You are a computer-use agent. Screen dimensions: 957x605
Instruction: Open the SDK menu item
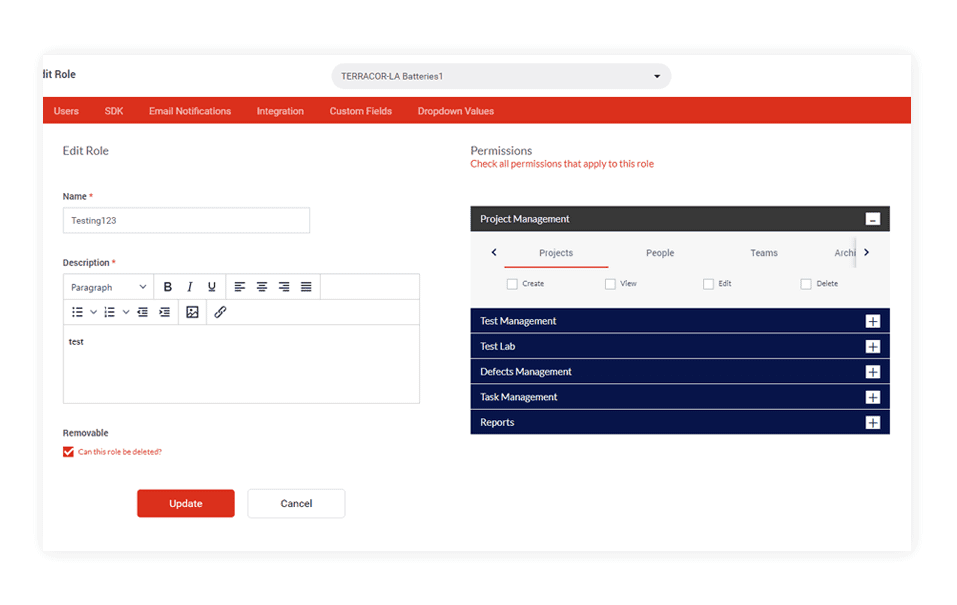[x=114, y=111]
